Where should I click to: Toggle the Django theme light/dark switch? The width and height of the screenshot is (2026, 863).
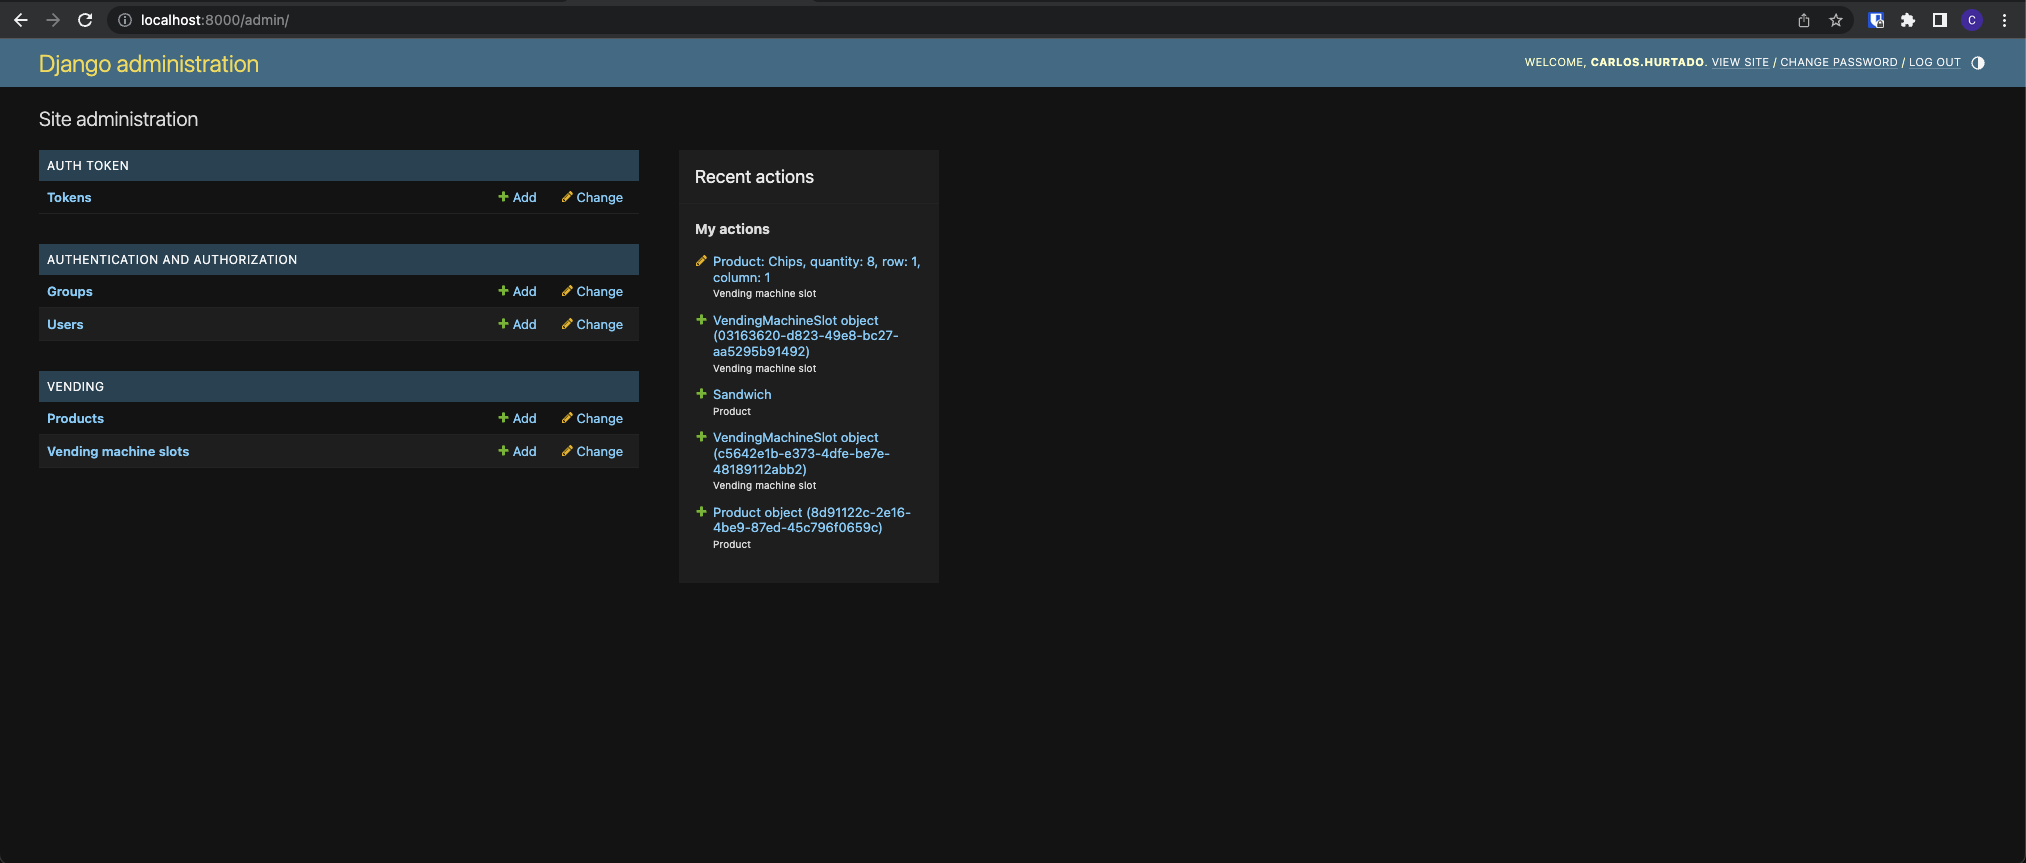pos(1978,62)
